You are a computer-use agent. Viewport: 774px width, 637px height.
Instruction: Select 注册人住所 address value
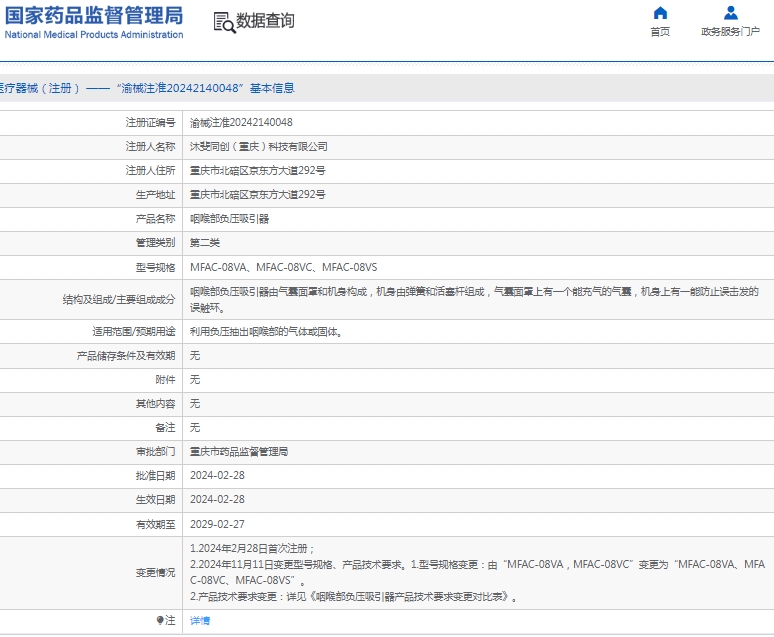pos(258,171)
